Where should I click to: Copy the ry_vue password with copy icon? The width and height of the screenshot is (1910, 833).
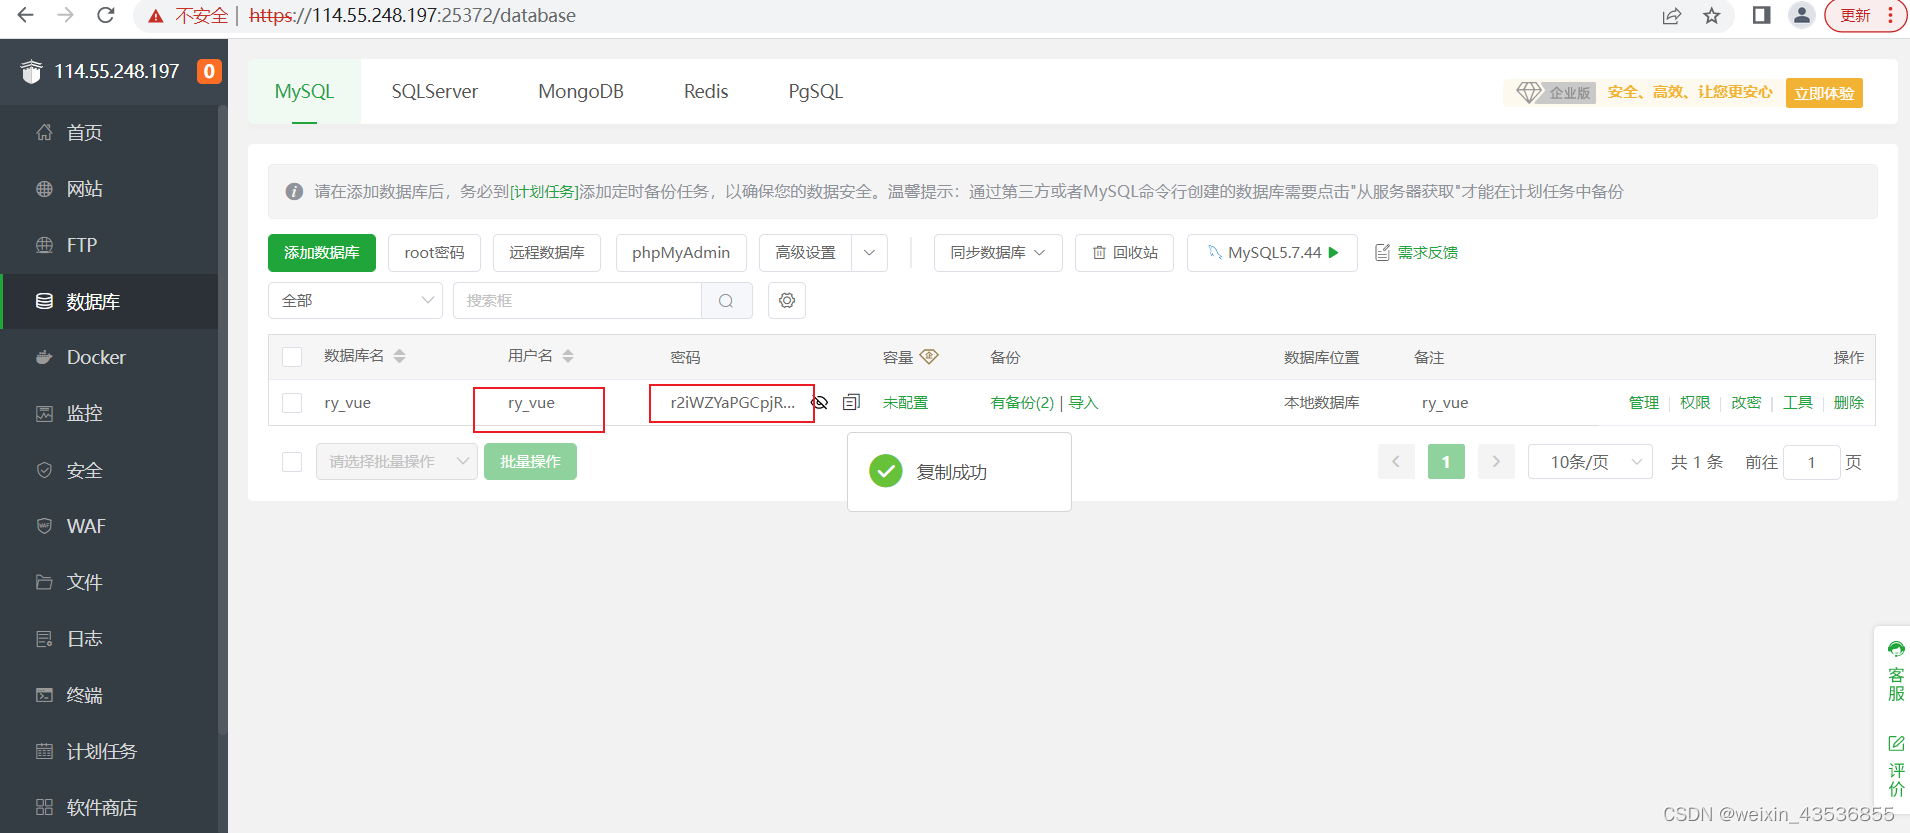pos(851,402)
